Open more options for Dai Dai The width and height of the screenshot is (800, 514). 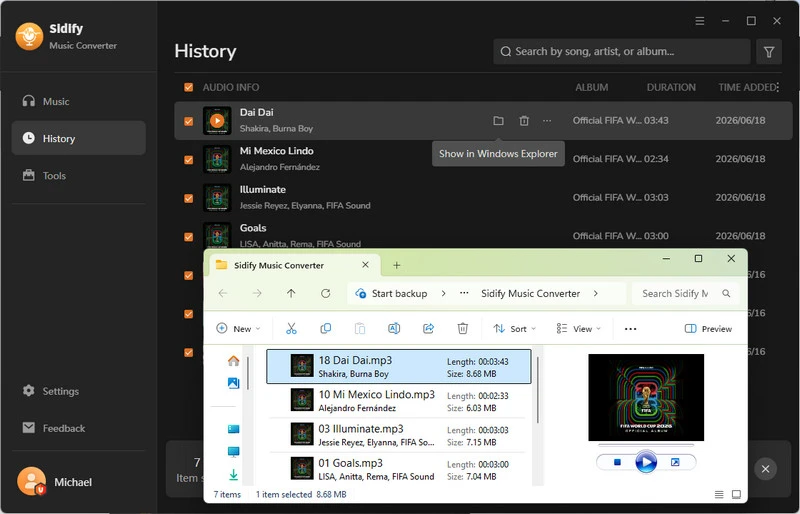pyautogui.click(x=547, y=120)
